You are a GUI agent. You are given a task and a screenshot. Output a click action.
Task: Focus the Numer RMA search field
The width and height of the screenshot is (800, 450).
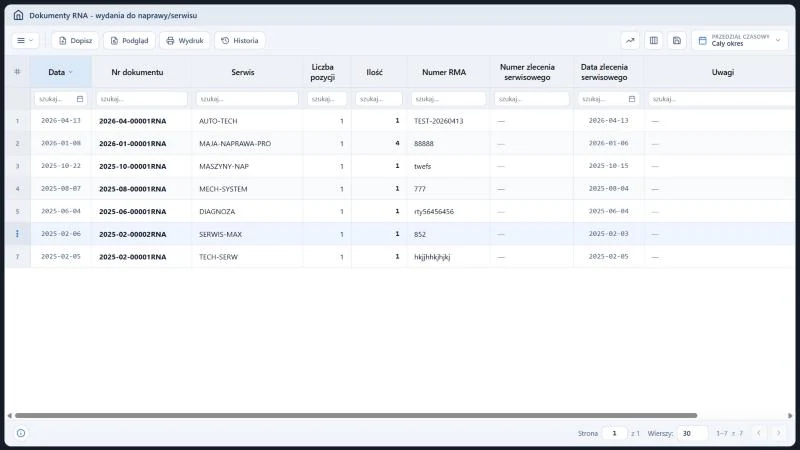[x=448, y=99]
